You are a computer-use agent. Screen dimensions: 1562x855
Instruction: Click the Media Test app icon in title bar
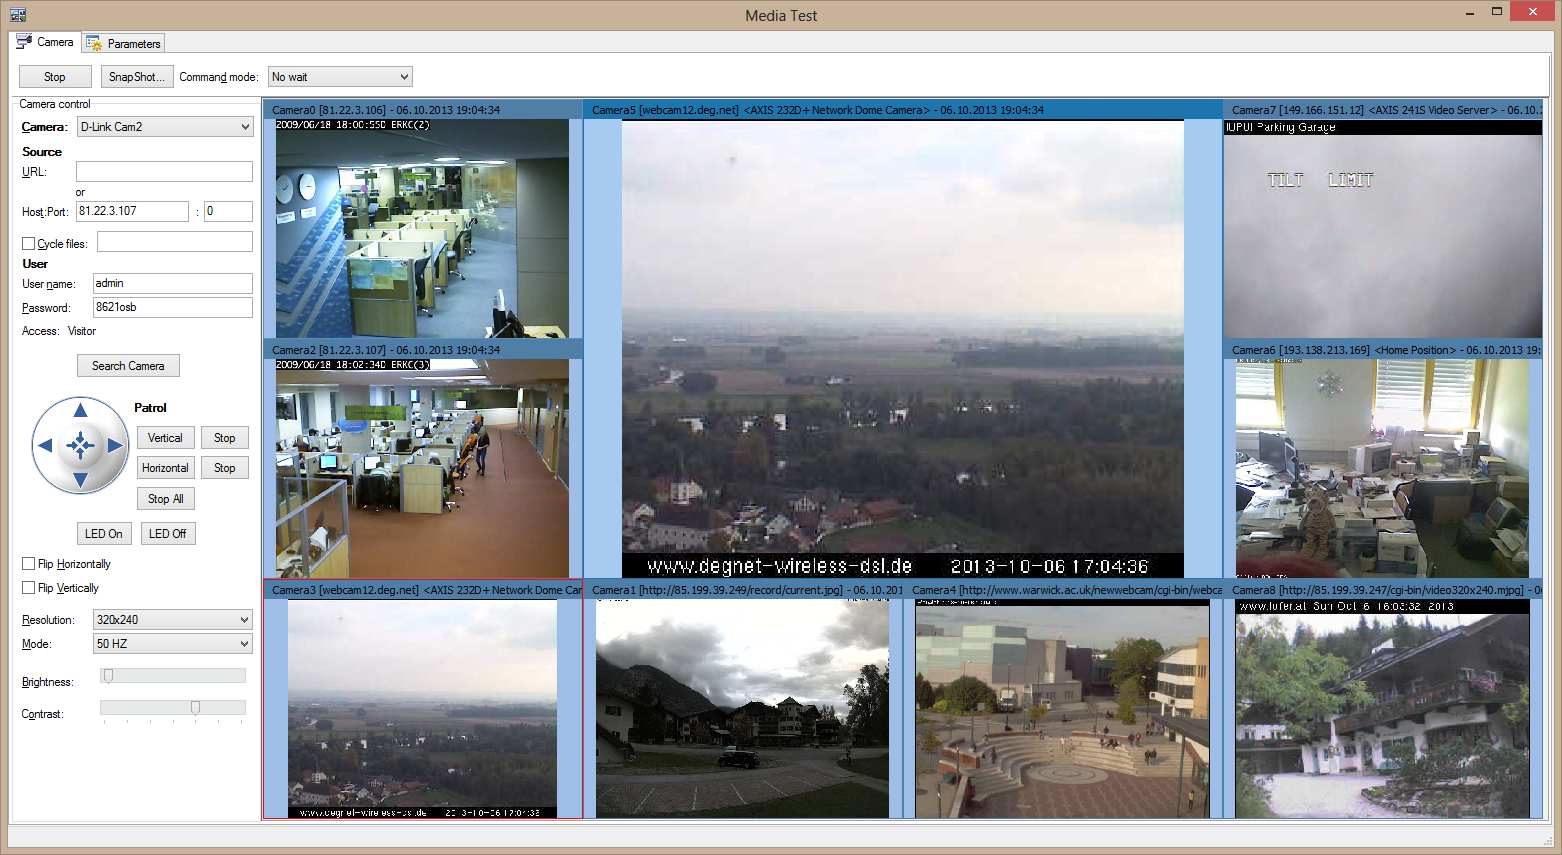(17, 15)
